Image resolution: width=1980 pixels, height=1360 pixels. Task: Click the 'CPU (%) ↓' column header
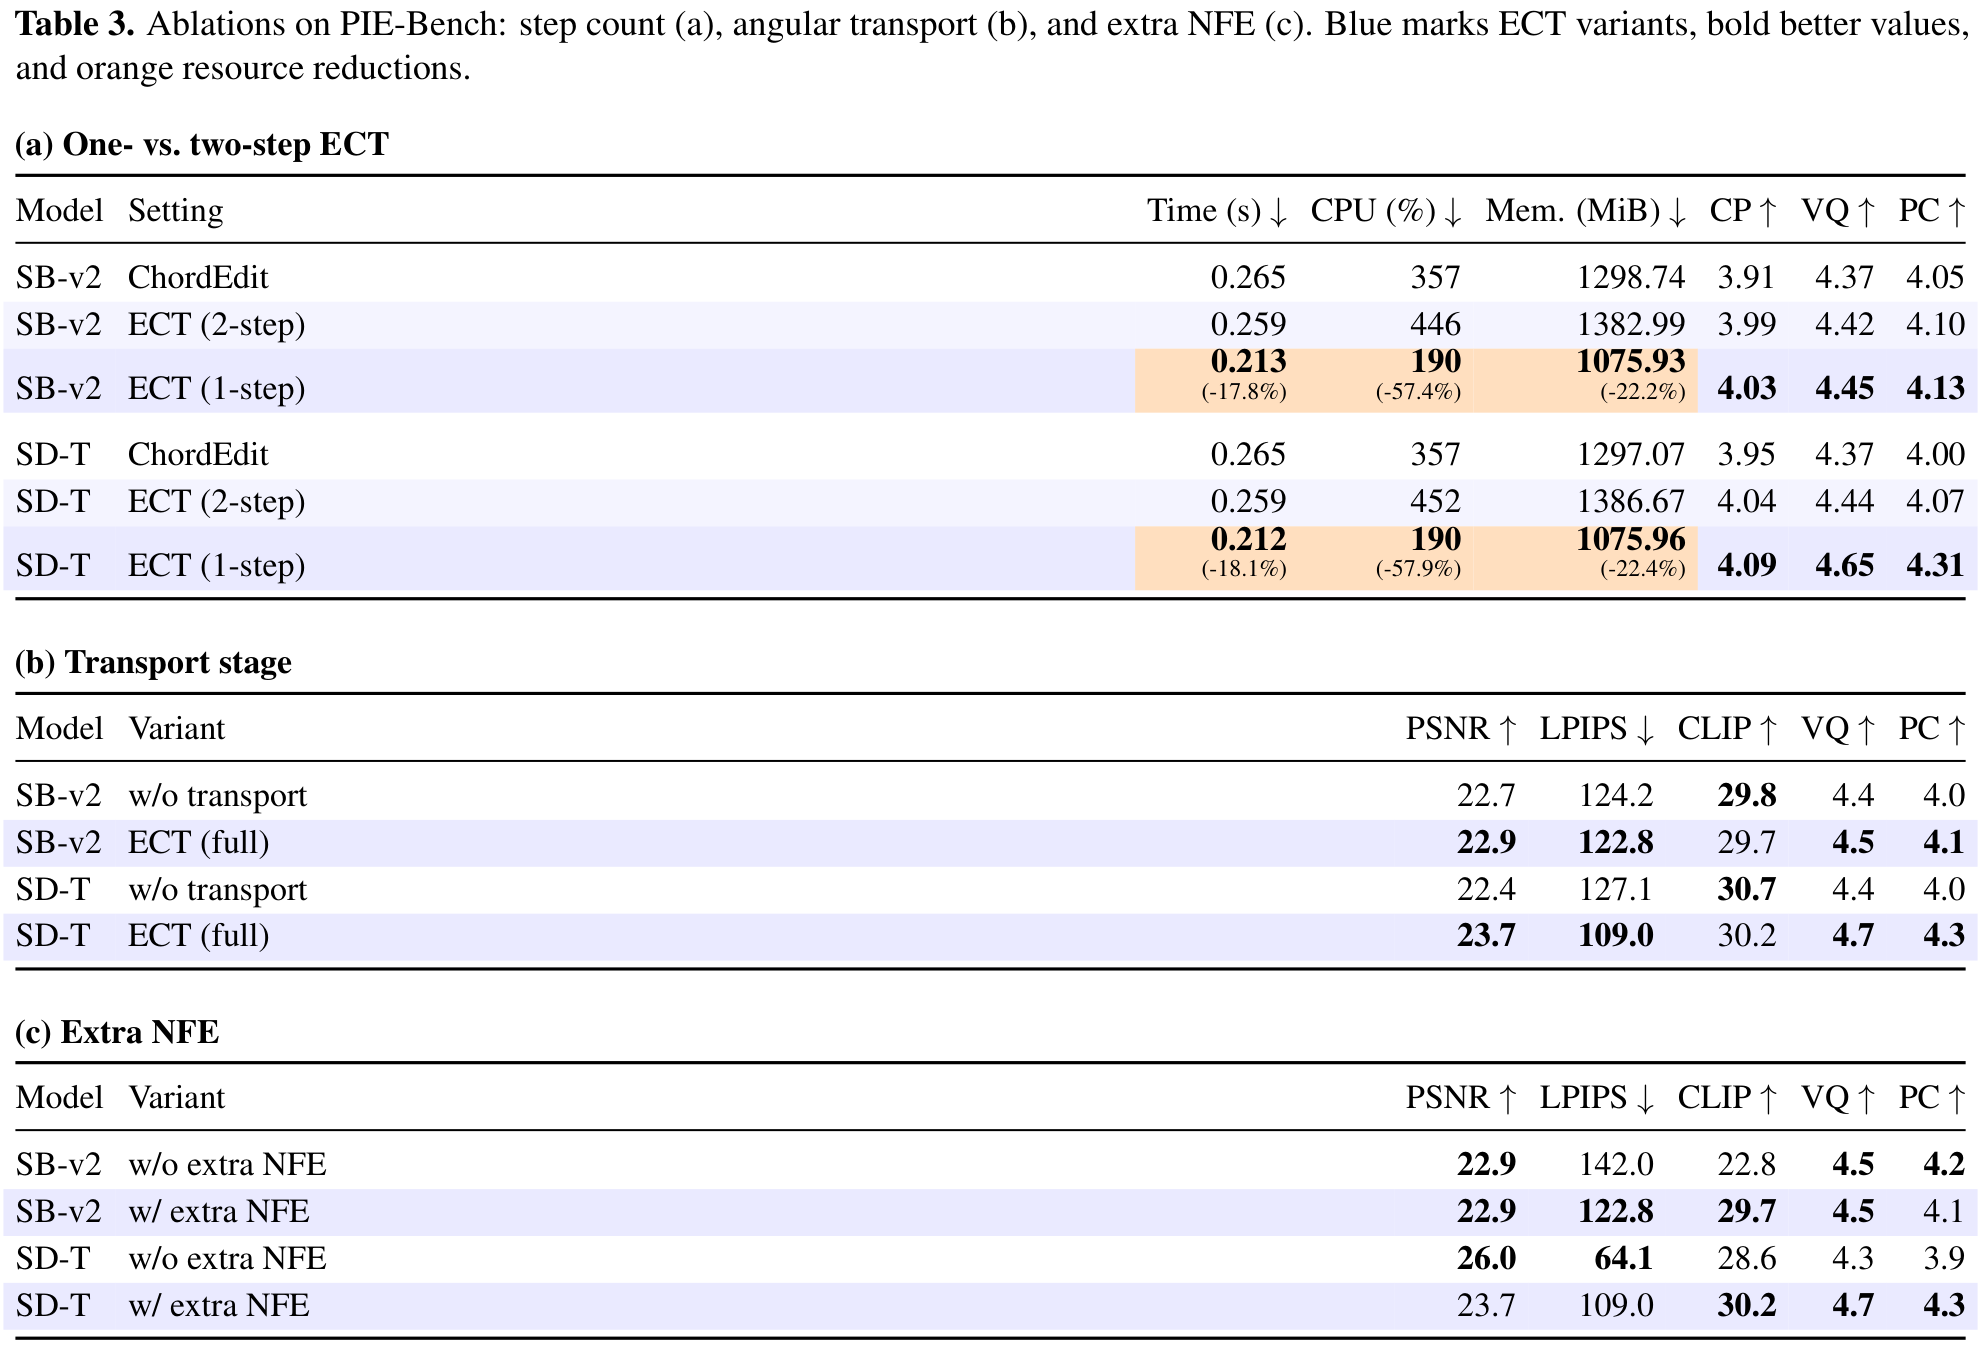[1387, 211]
